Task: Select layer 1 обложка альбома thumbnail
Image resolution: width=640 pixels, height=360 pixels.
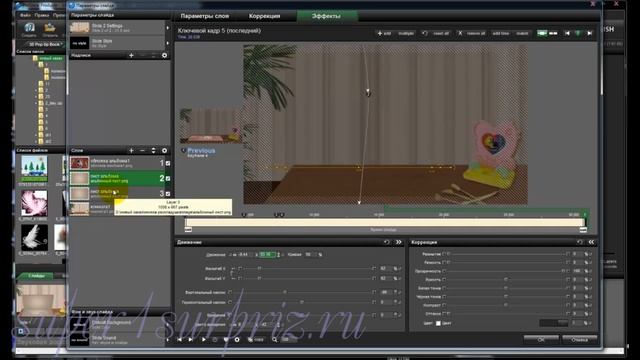Action: click(x=79, y=163)
